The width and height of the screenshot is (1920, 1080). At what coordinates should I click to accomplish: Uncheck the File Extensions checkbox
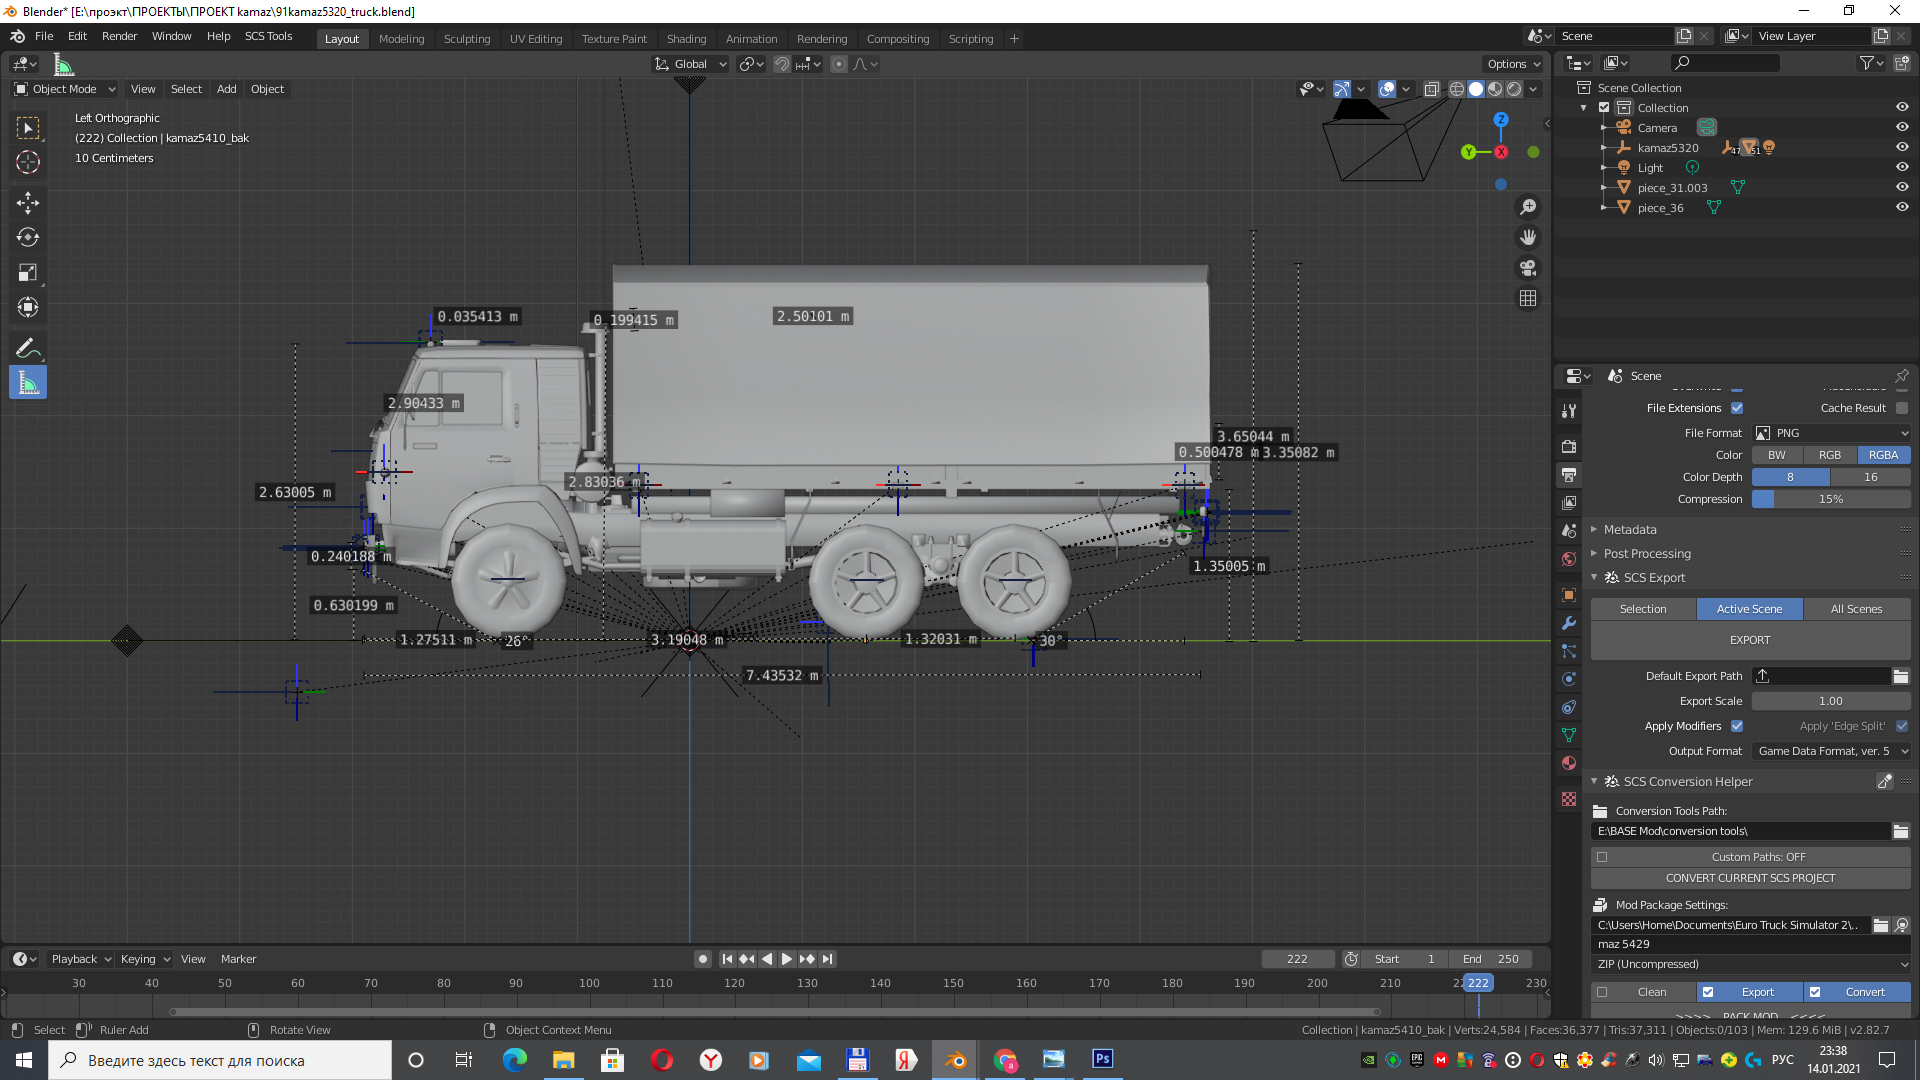coord(1737,408)
